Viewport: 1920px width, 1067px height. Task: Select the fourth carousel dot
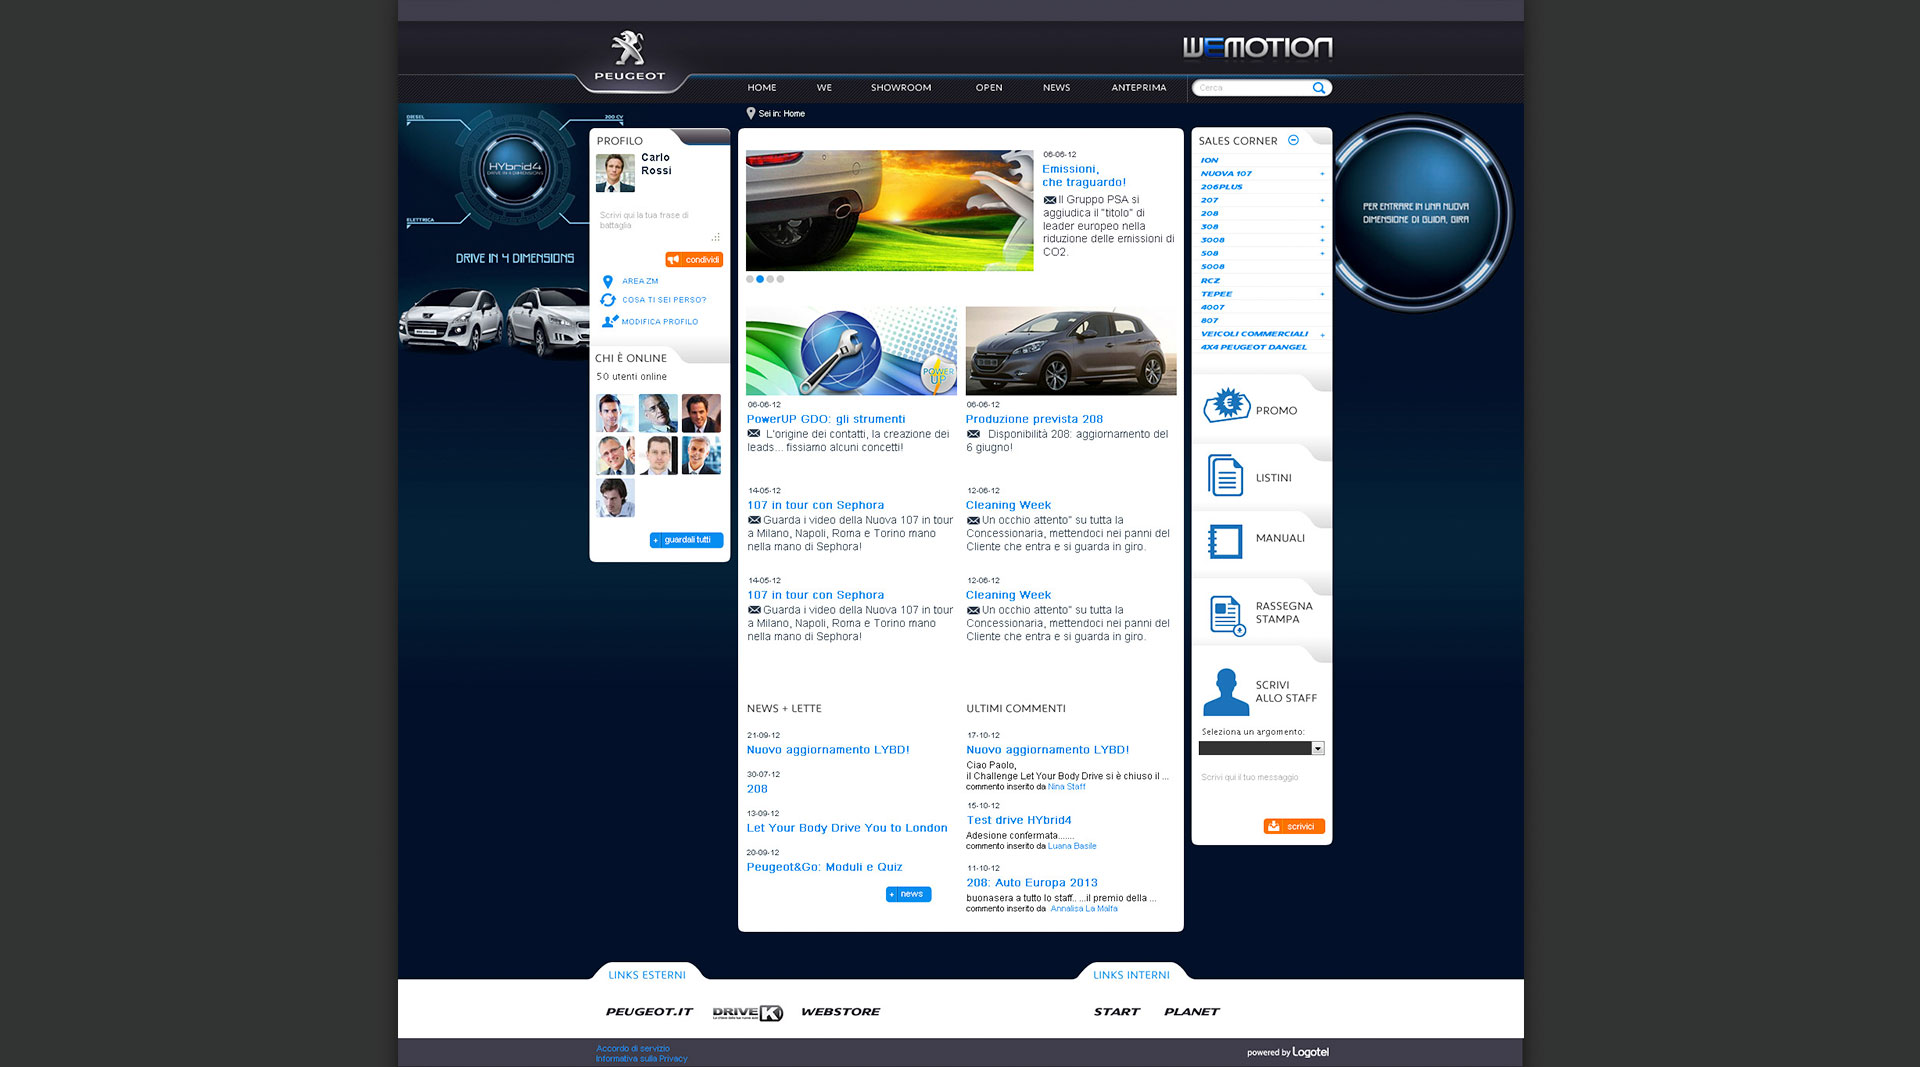click(781, 279)
